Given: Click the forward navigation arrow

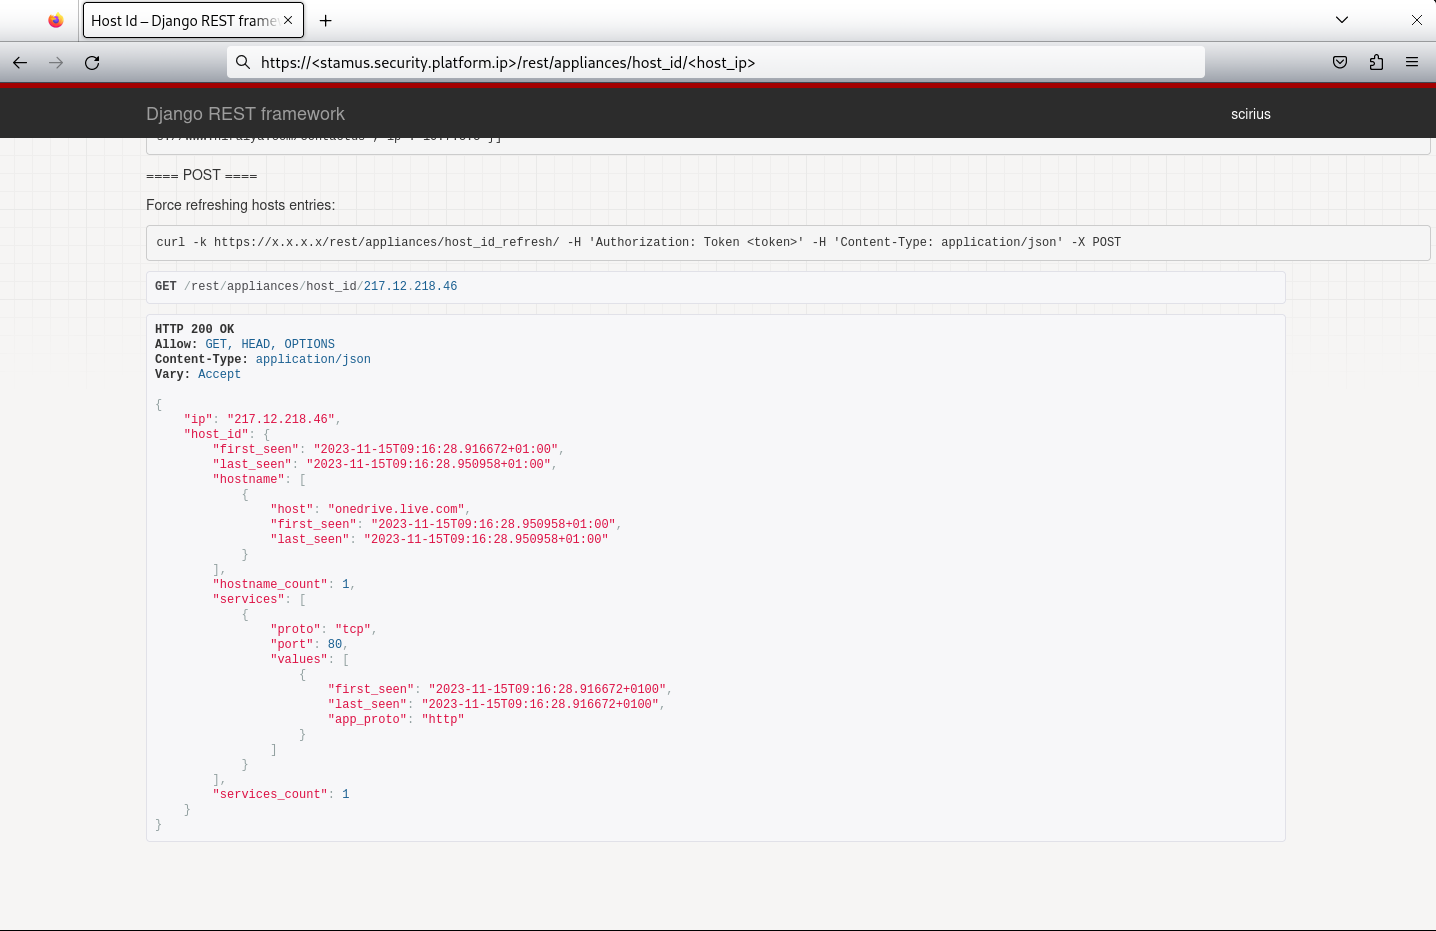Looking at the screenshot, I should tap(56, 62).
